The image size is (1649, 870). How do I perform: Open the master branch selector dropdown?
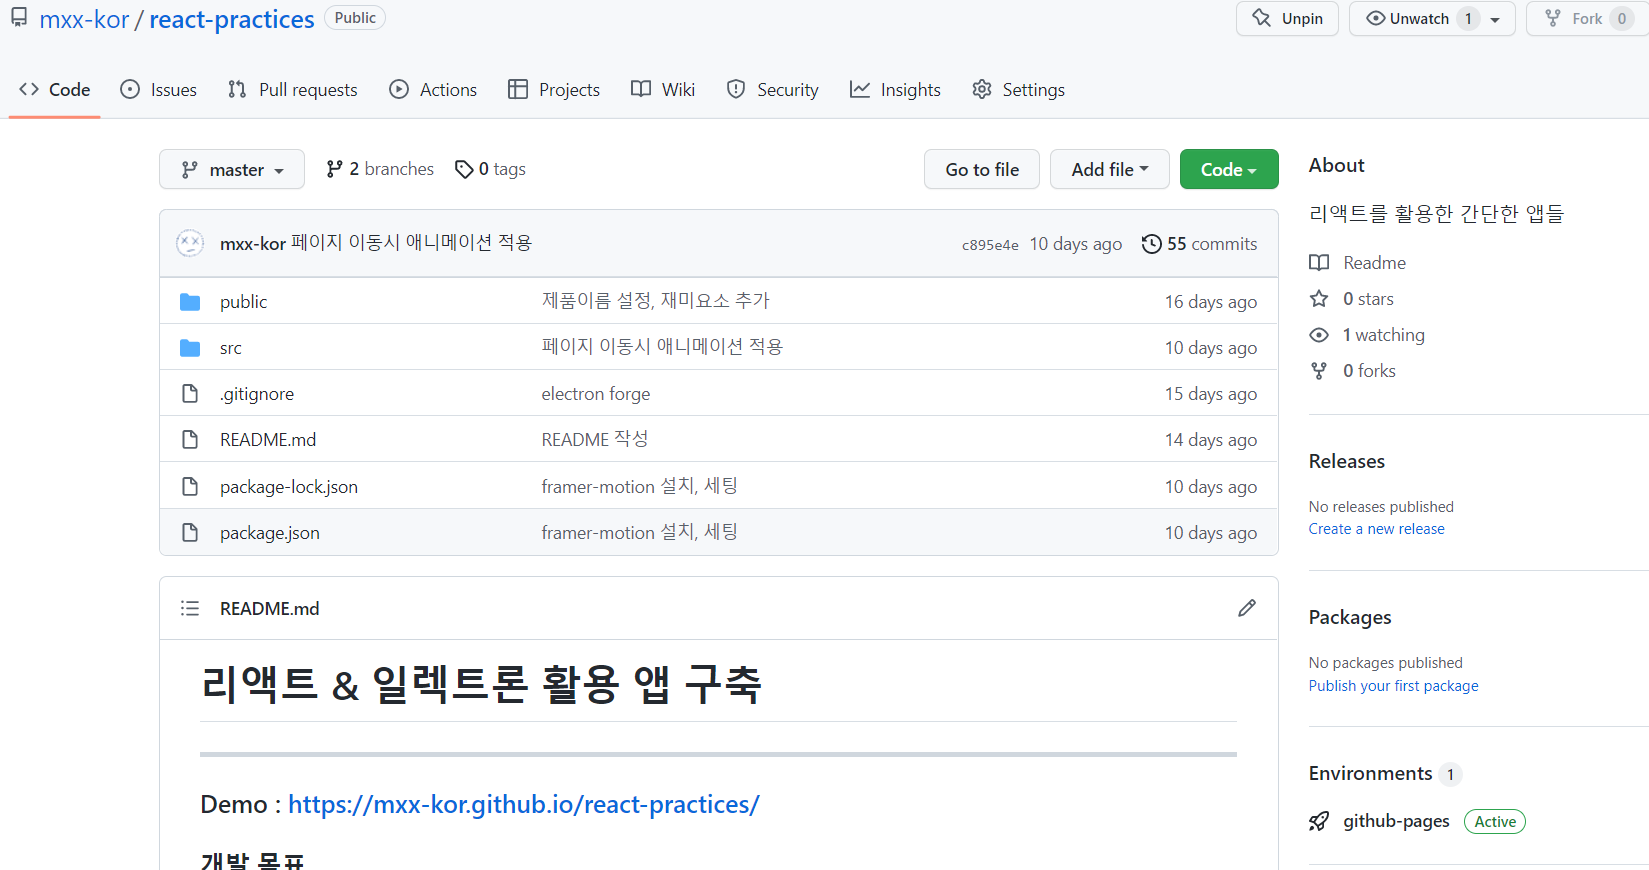[x=232, y=170]
